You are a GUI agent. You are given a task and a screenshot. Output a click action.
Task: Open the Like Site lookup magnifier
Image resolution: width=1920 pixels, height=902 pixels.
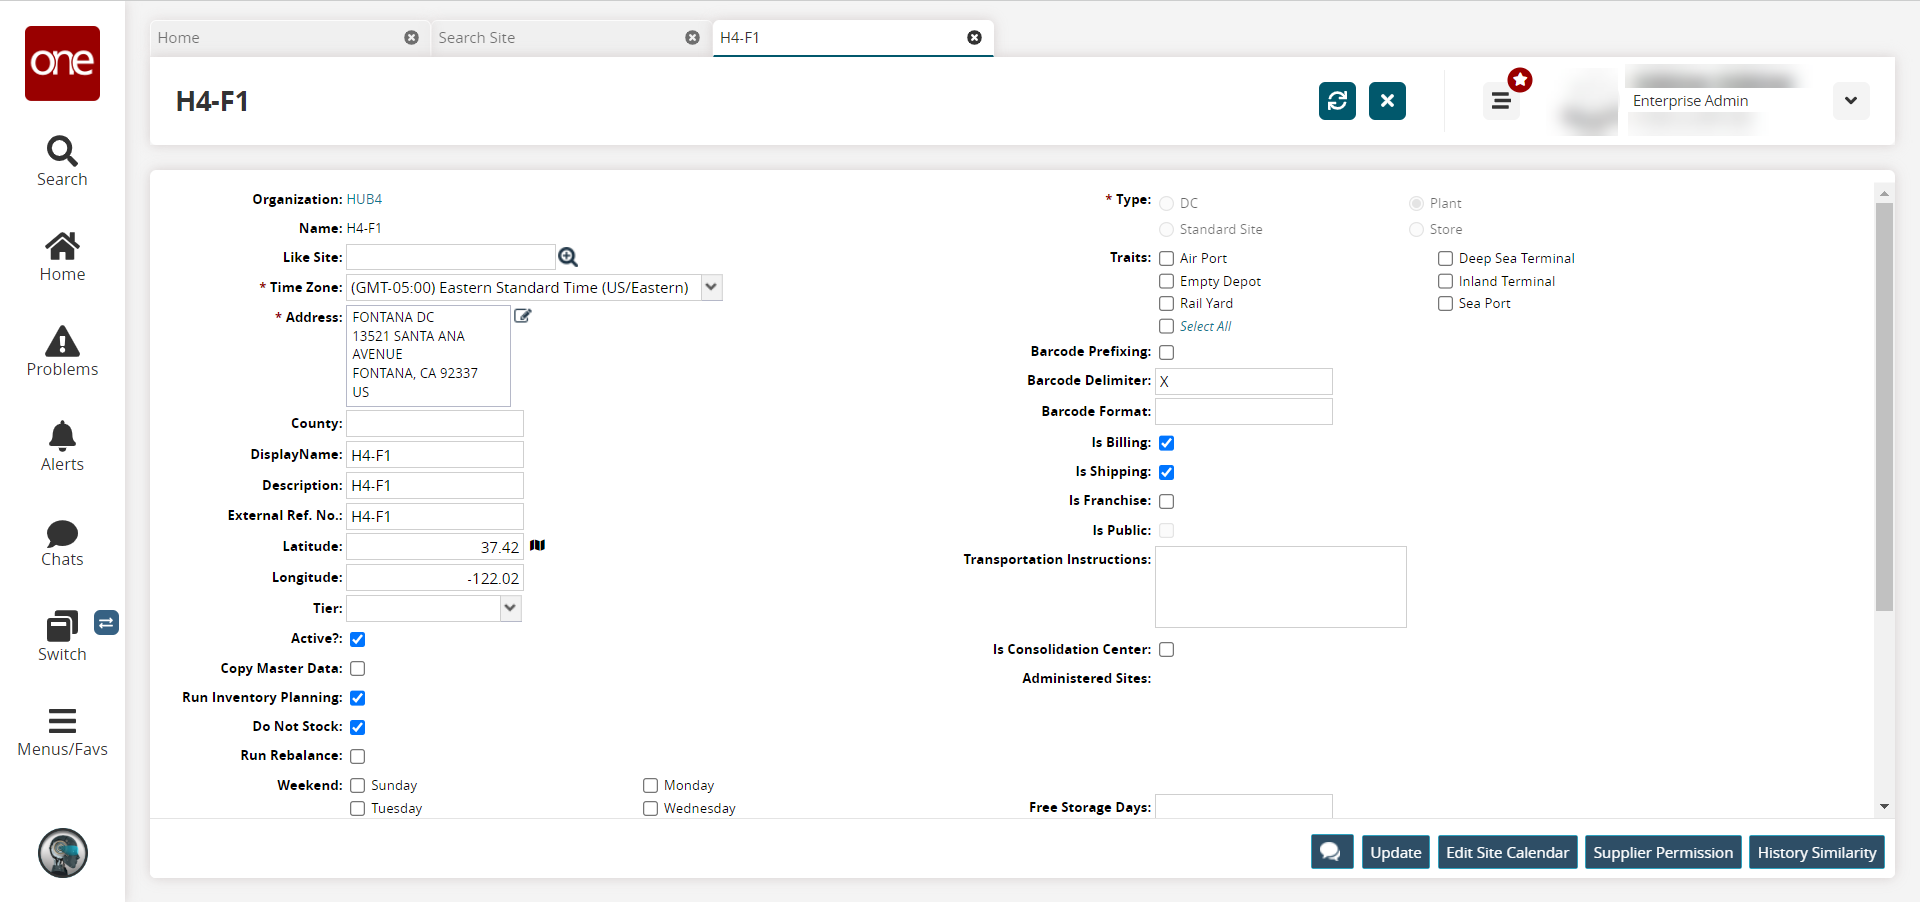click(568, 258)
